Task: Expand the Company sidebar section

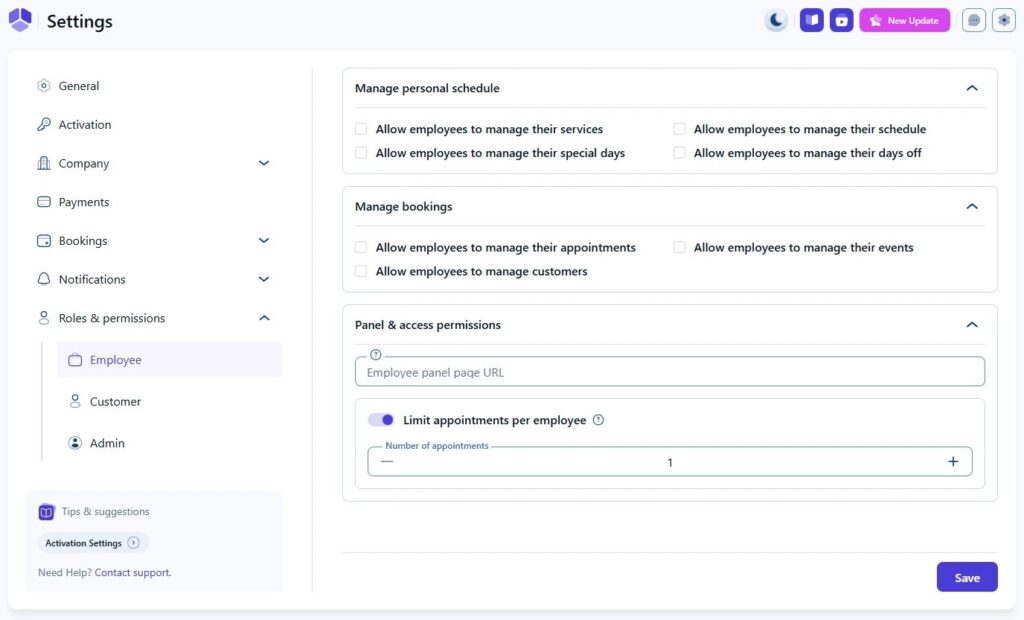Action: pyautogui.click(x=264, y=163)
